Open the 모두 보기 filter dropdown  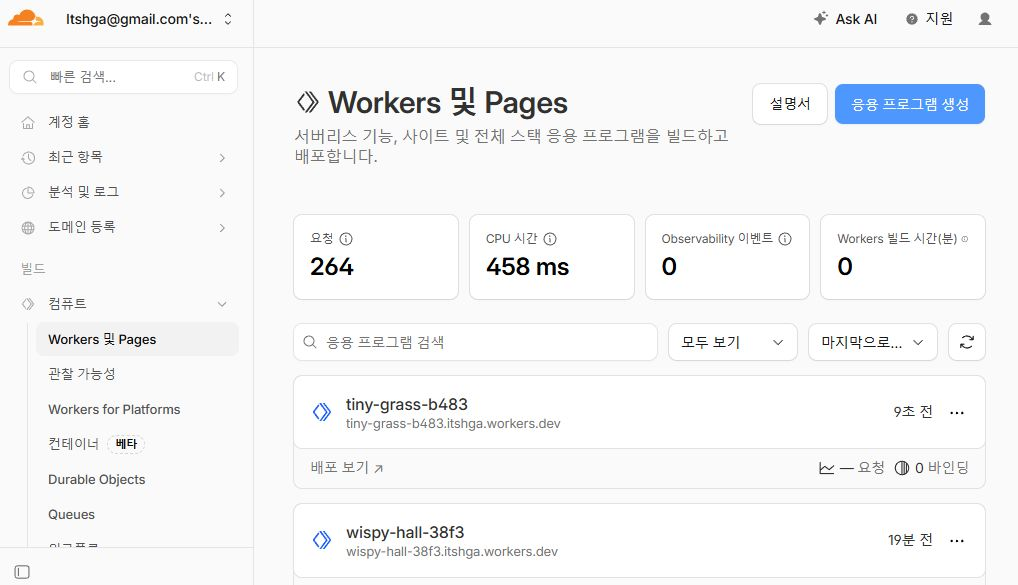[x=732, y=342]
